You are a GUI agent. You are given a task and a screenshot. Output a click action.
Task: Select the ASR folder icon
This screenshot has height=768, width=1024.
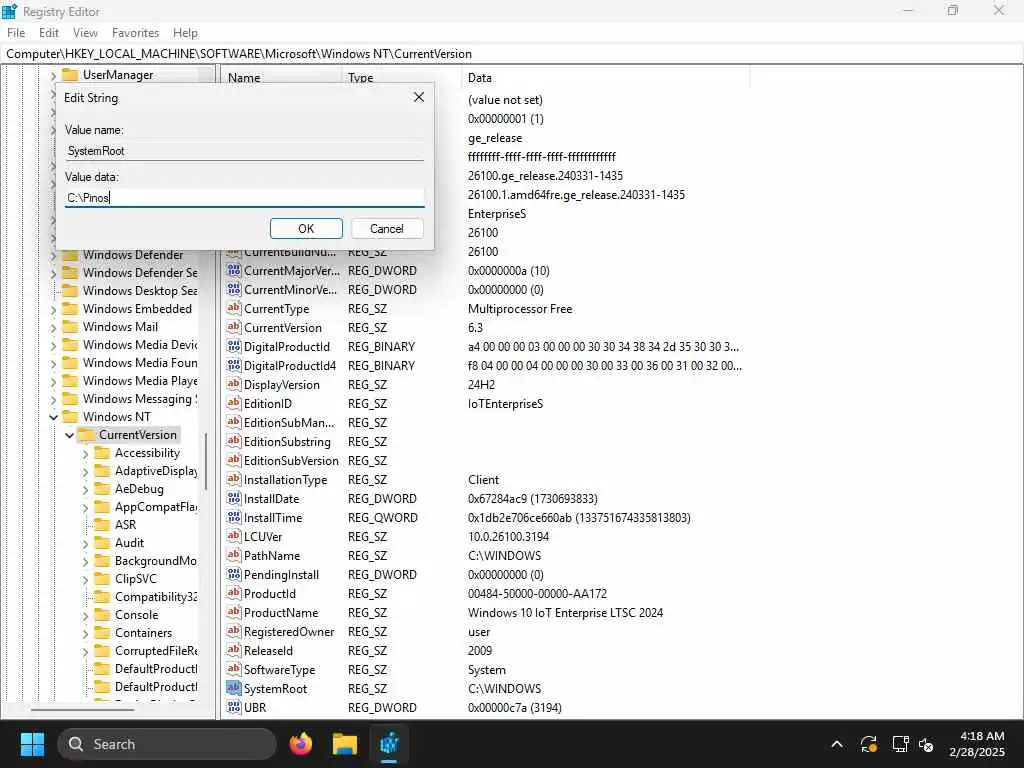pyautogui.click(x=102, y=524)
